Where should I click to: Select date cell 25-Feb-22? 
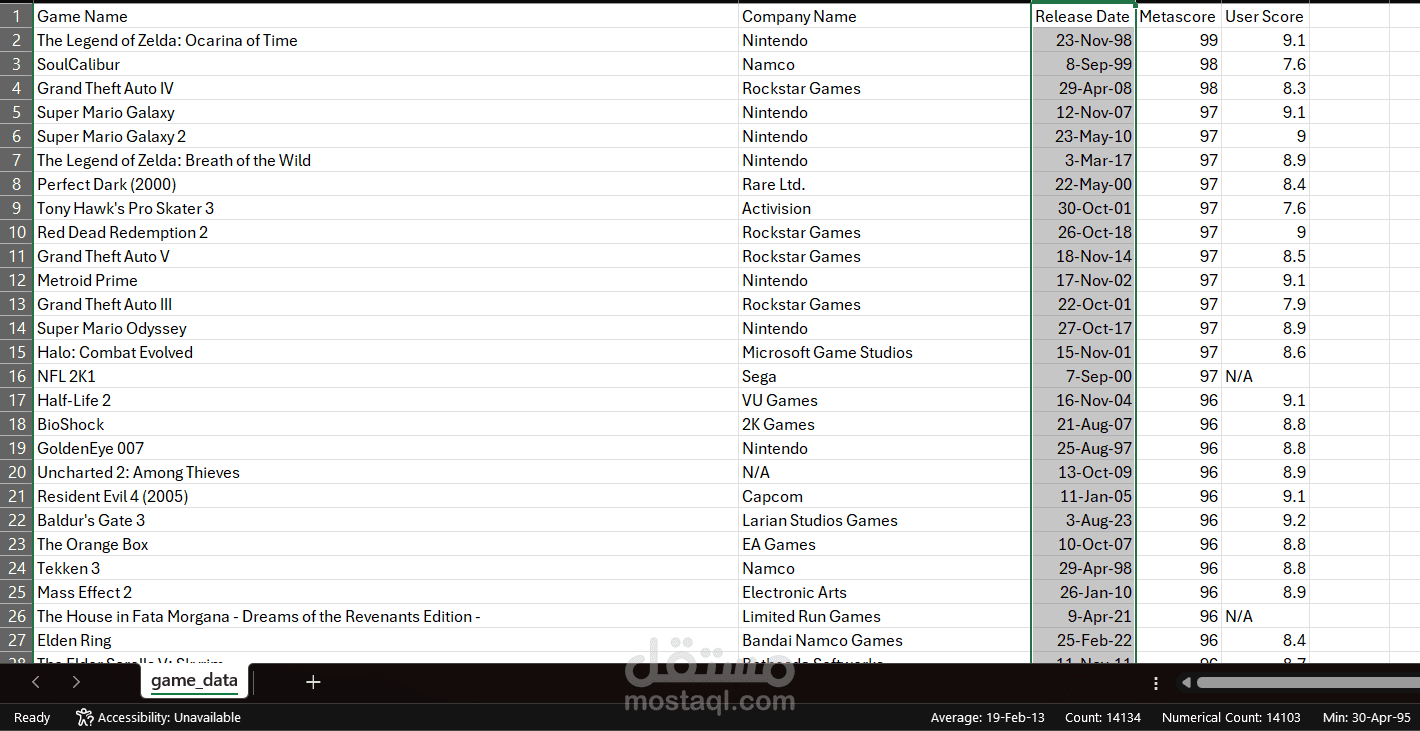1083,640
